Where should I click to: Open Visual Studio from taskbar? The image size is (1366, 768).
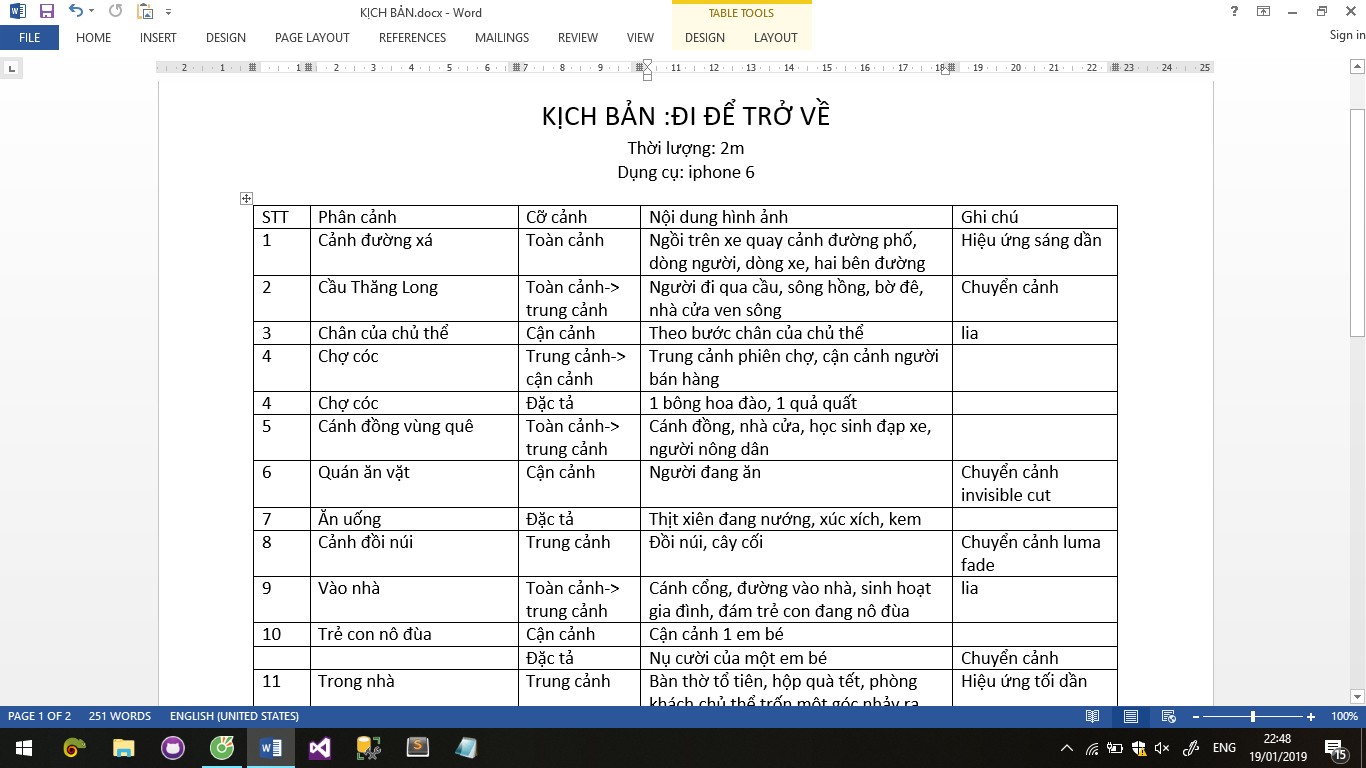coord(320,747)
